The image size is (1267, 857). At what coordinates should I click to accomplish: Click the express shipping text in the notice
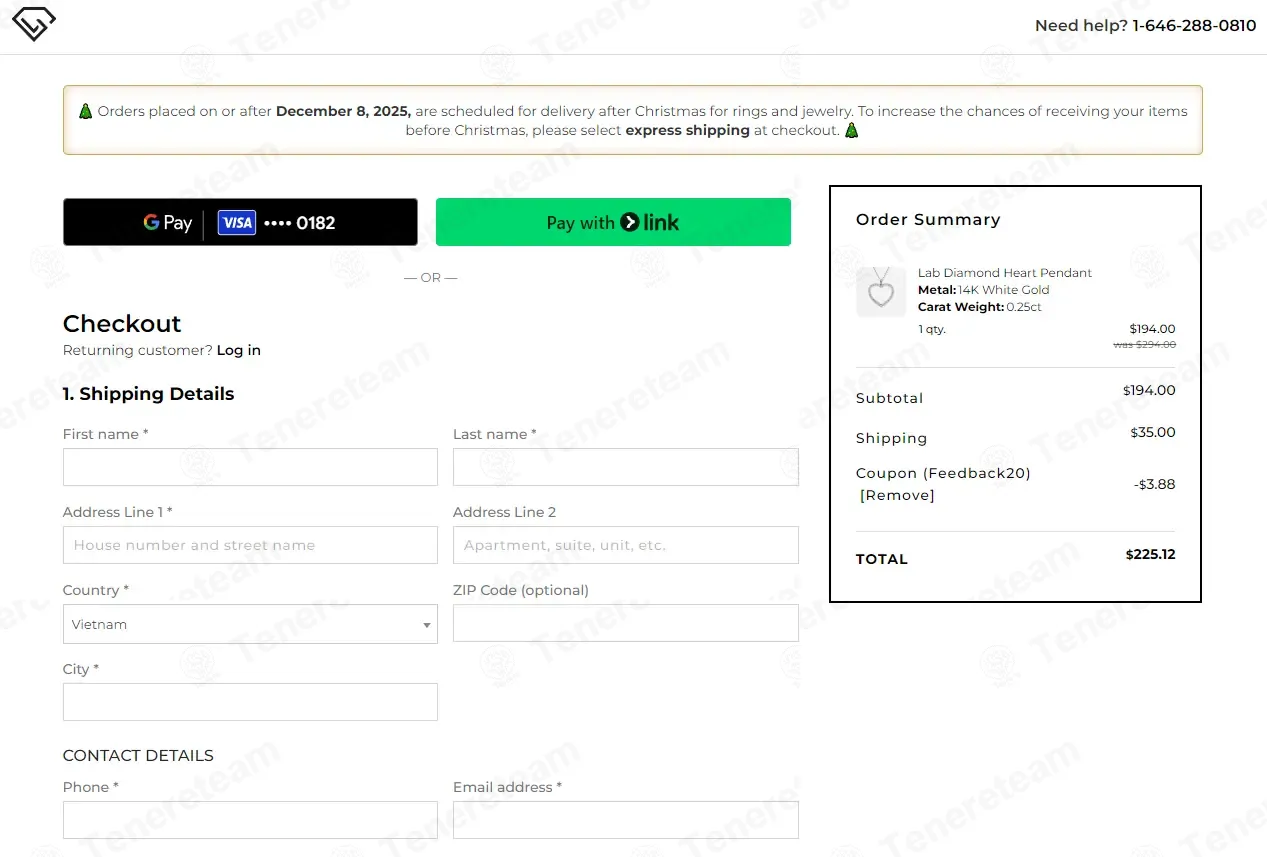[688, 130]
